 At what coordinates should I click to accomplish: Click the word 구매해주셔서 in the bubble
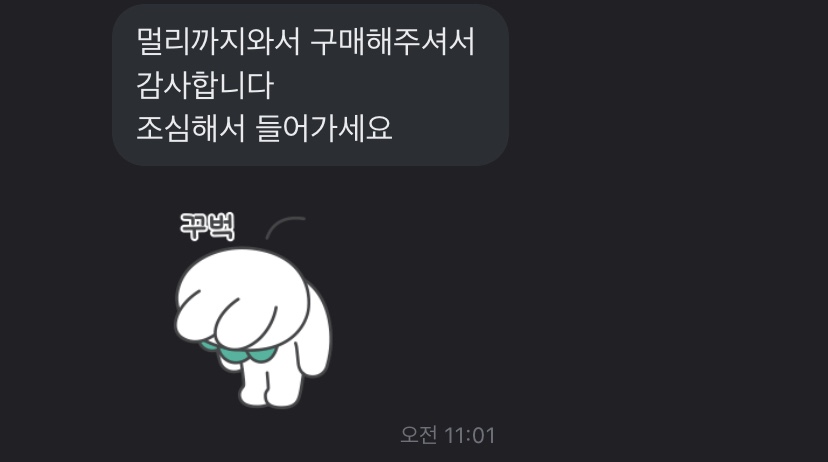393,41
